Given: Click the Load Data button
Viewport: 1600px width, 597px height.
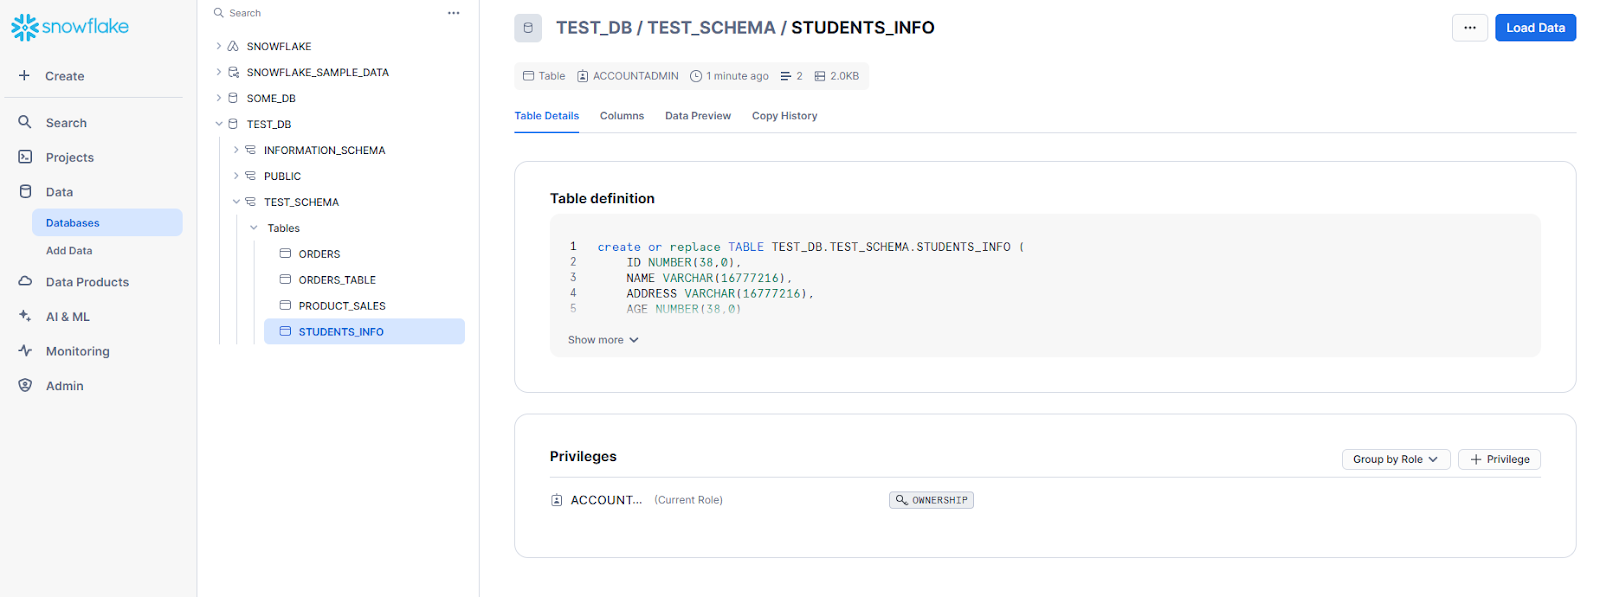Looking at the screenshot, I should tap(1535, 28).
